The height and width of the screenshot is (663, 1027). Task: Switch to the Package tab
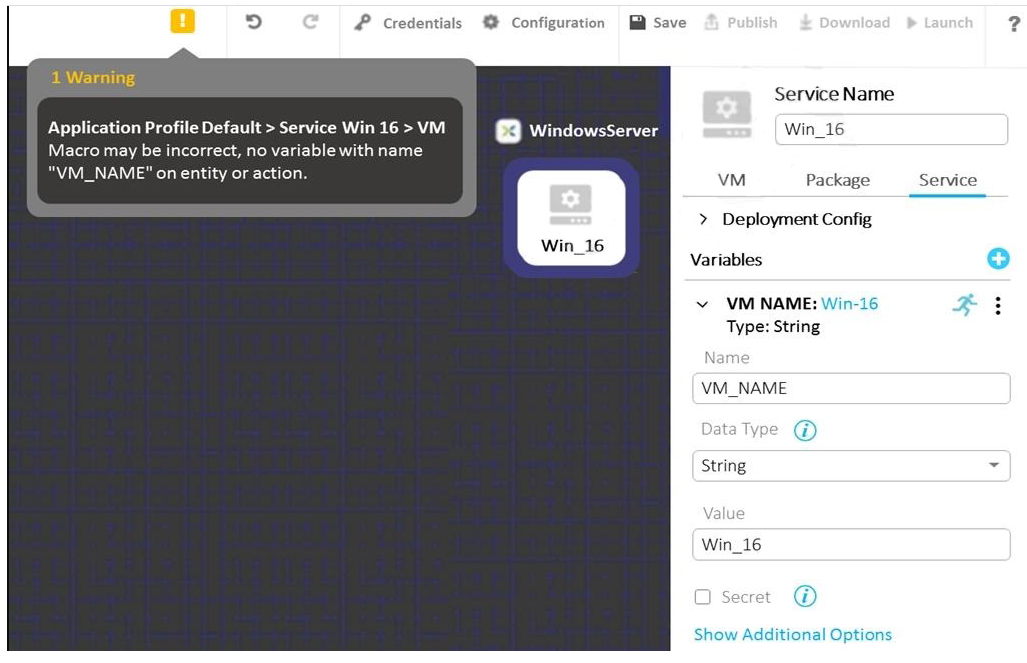[837, 180]
